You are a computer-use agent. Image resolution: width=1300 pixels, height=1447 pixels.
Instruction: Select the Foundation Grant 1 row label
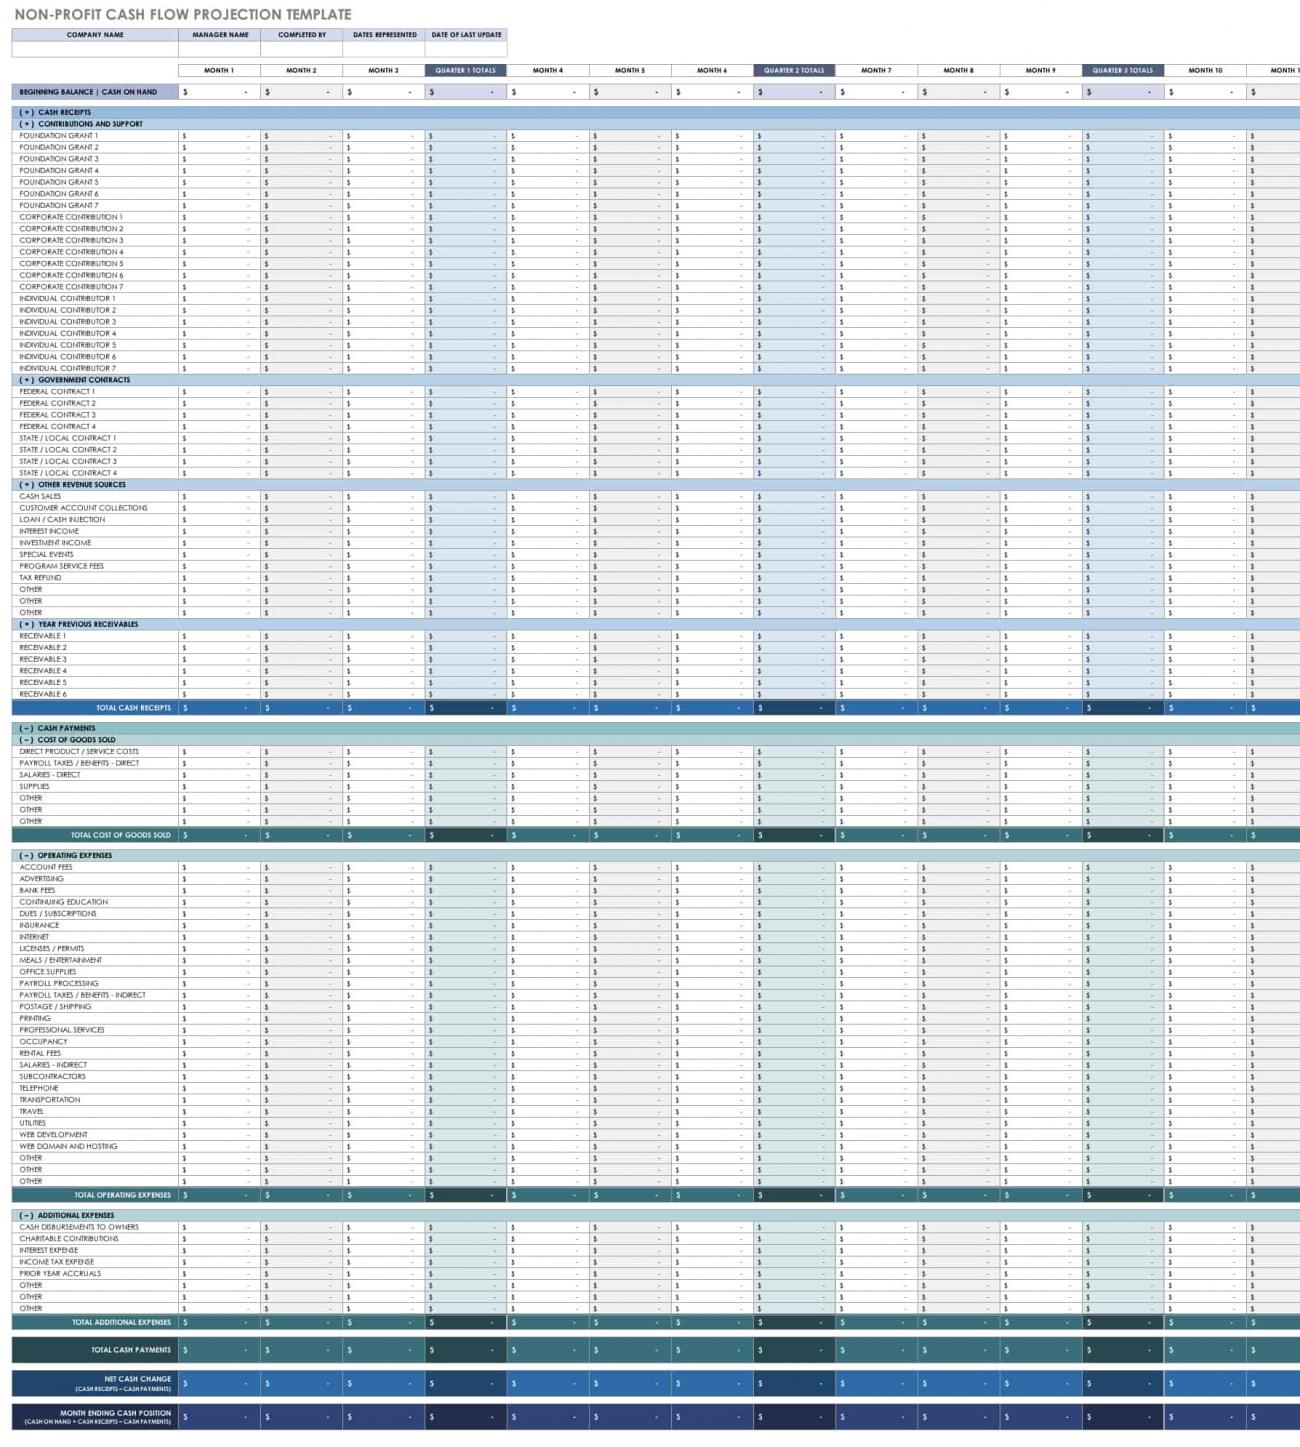[59, 136]
